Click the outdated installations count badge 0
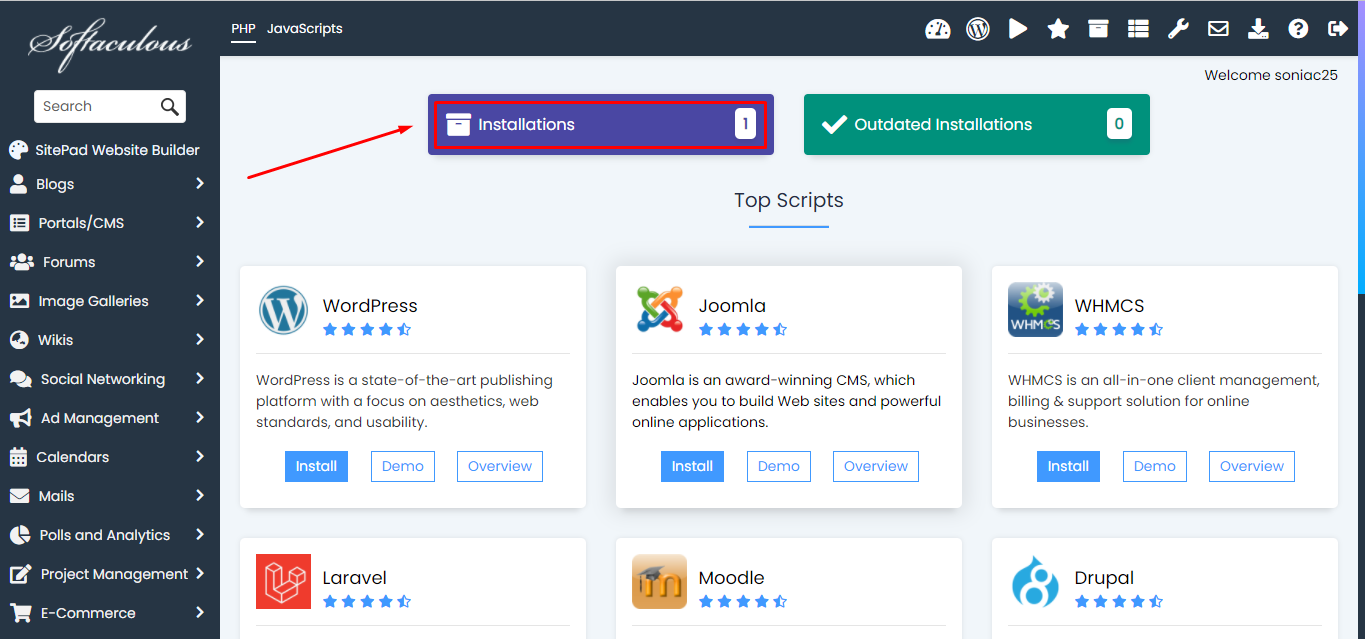The image size is (1365, 639). click(1119, 125)
